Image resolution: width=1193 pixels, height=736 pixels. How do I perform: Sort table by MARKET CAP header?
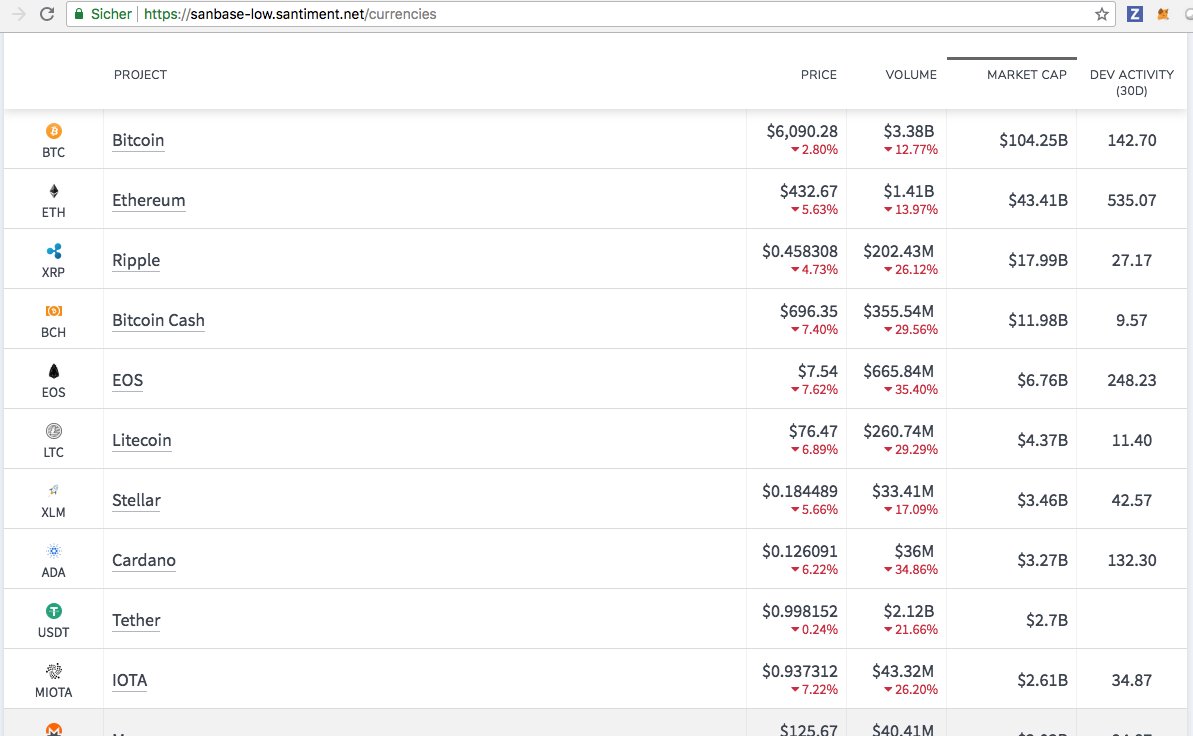pos(1026,75)
